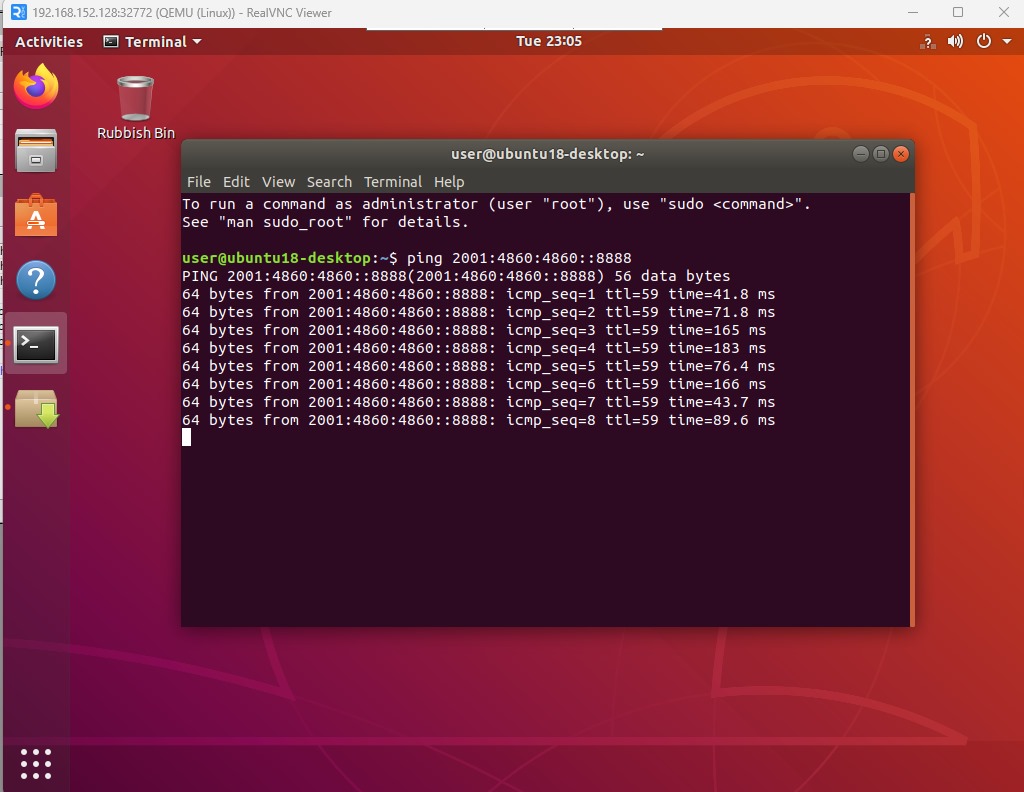Open the Edit menu in Terminal
This screenshot has width=1024, height=792.
[x=236, y=182]
